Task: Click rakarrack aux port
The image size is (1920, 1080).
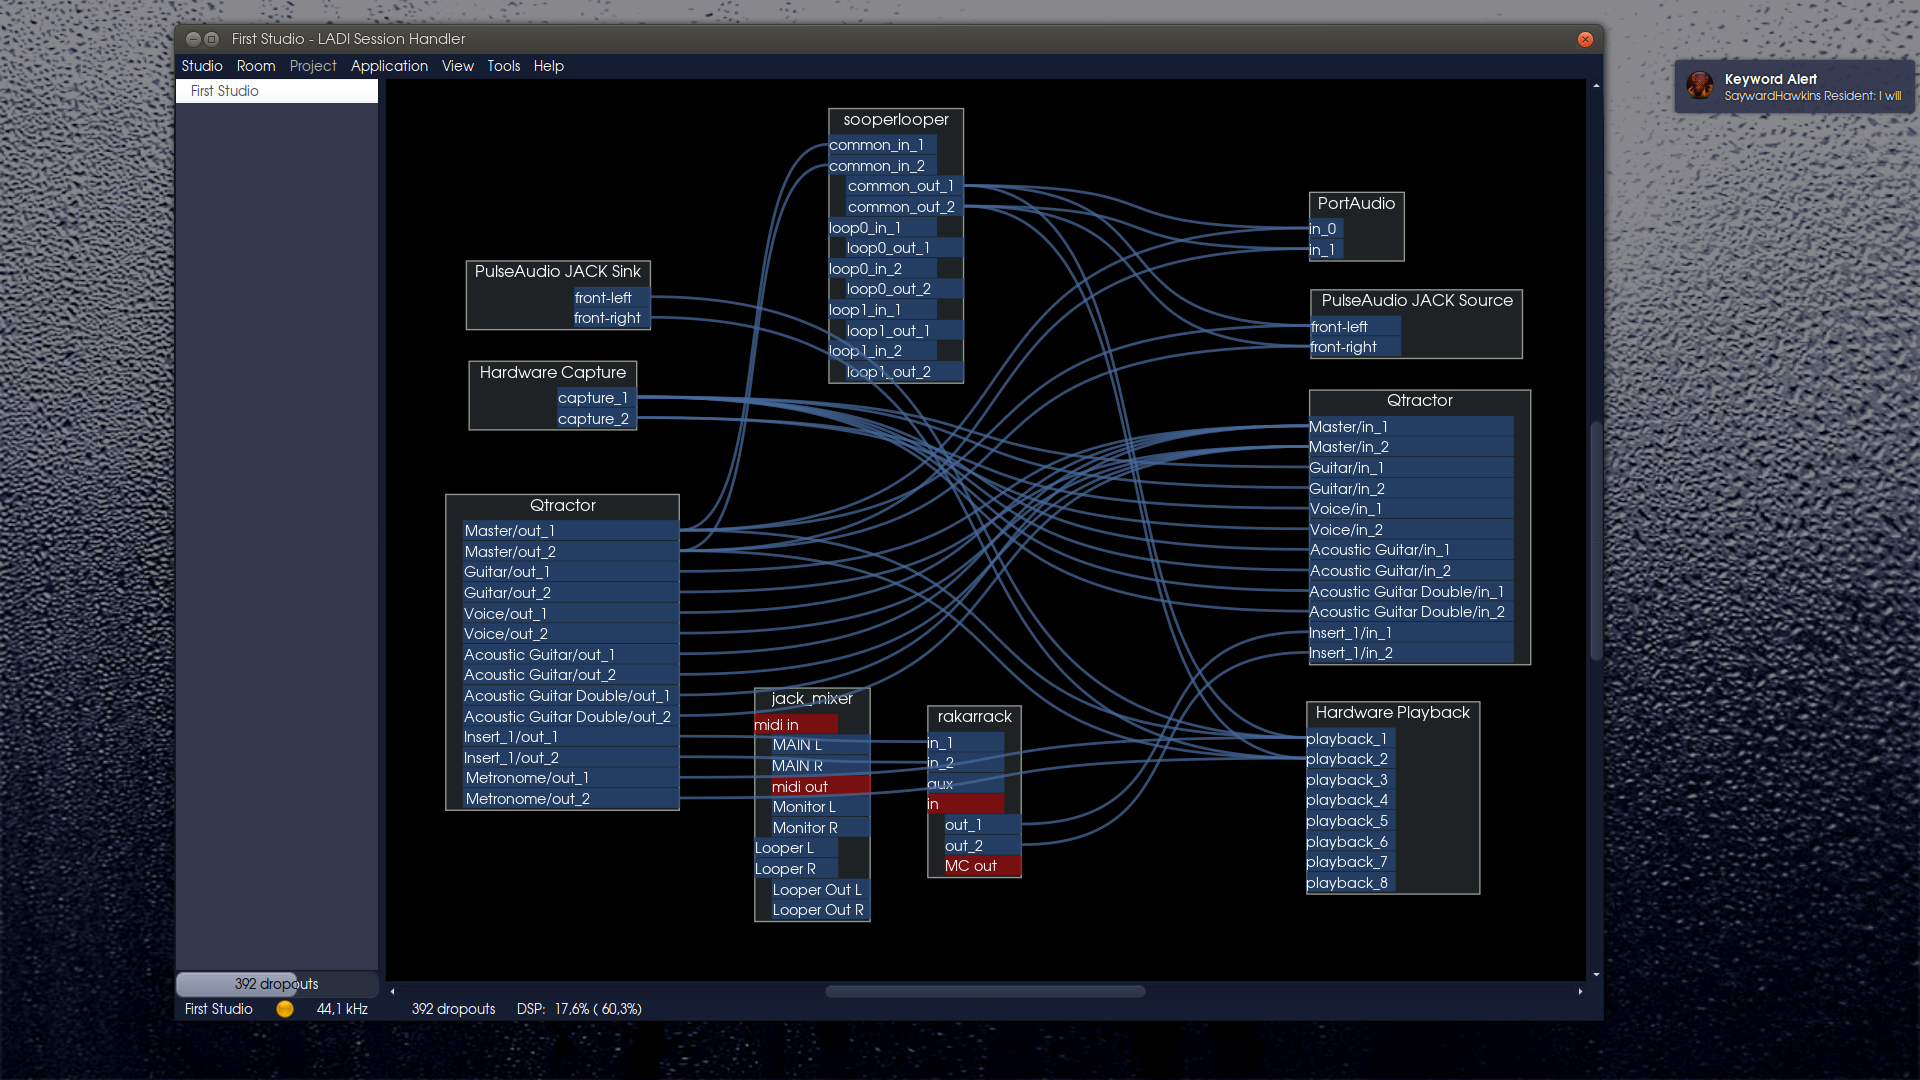Action: pos(965,784)
